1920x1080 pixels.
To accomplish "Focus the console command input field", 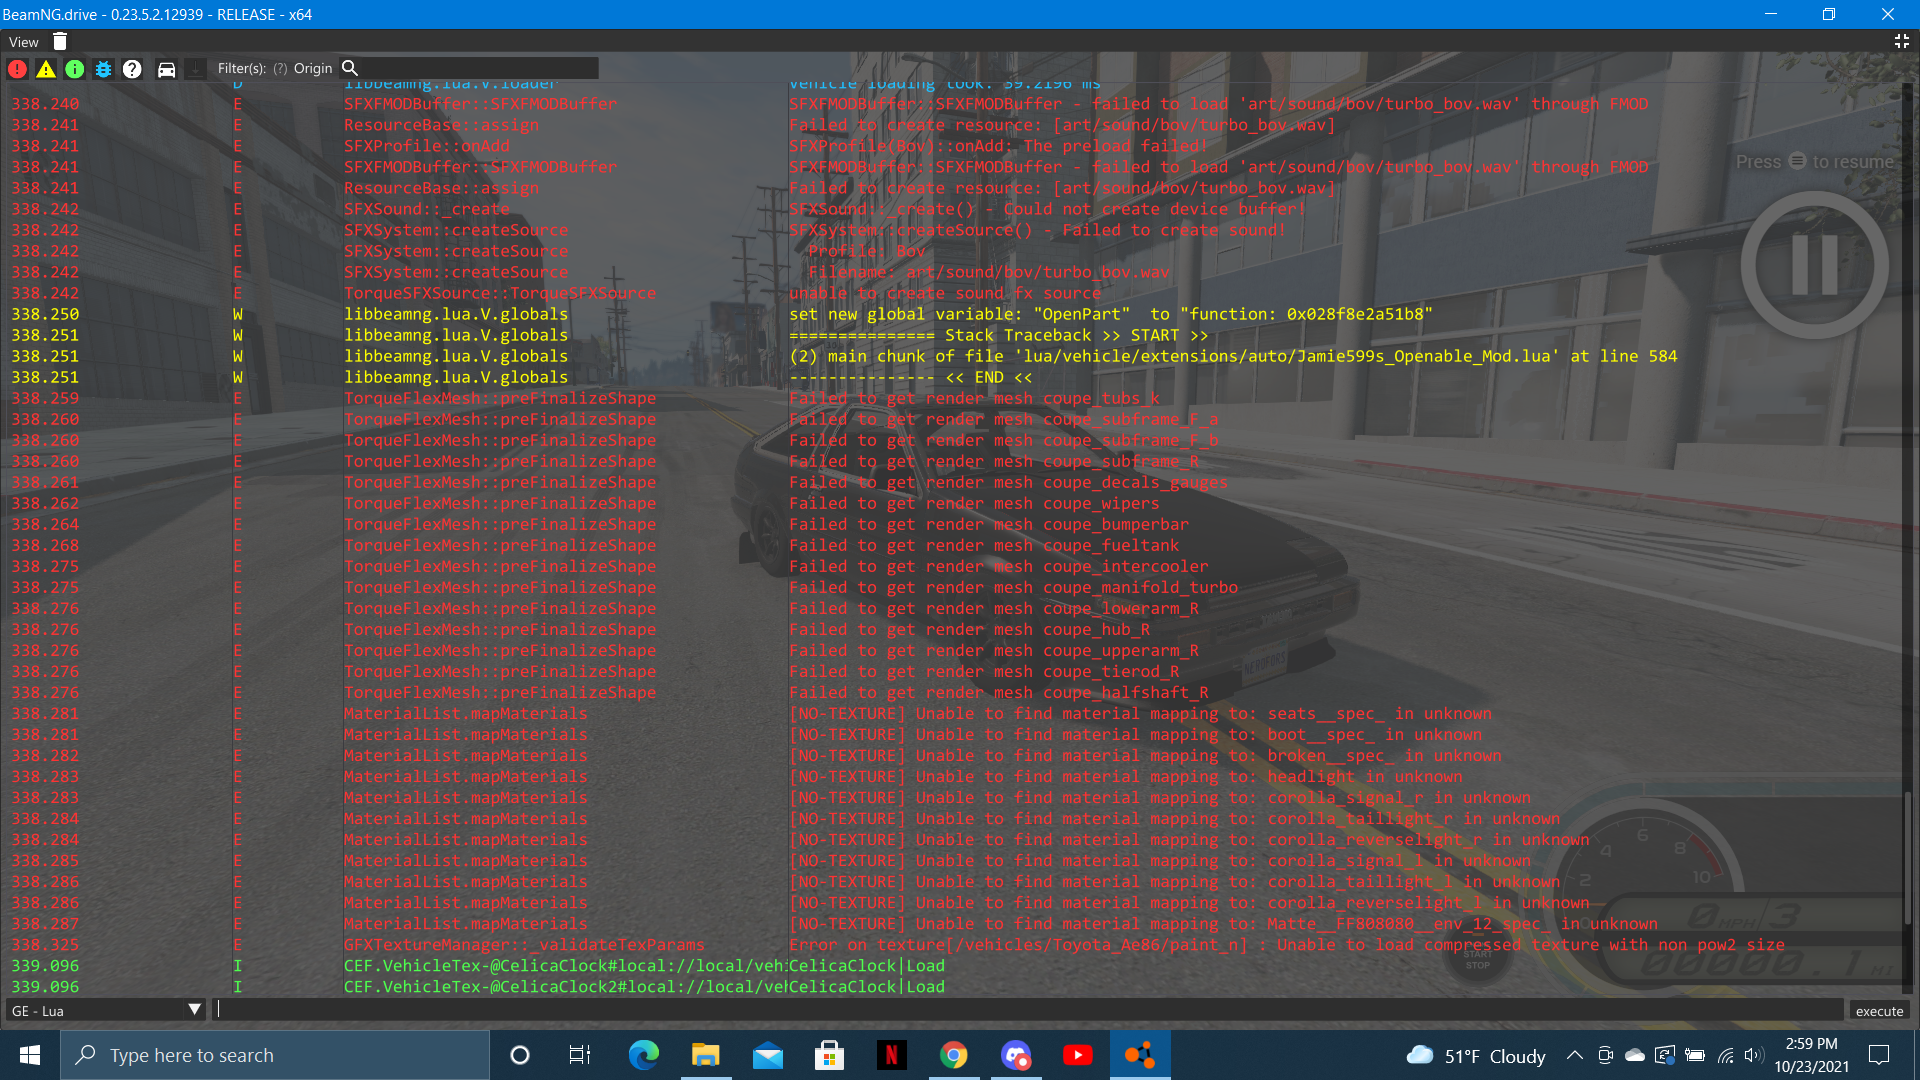I will tap(1029, 1010).
